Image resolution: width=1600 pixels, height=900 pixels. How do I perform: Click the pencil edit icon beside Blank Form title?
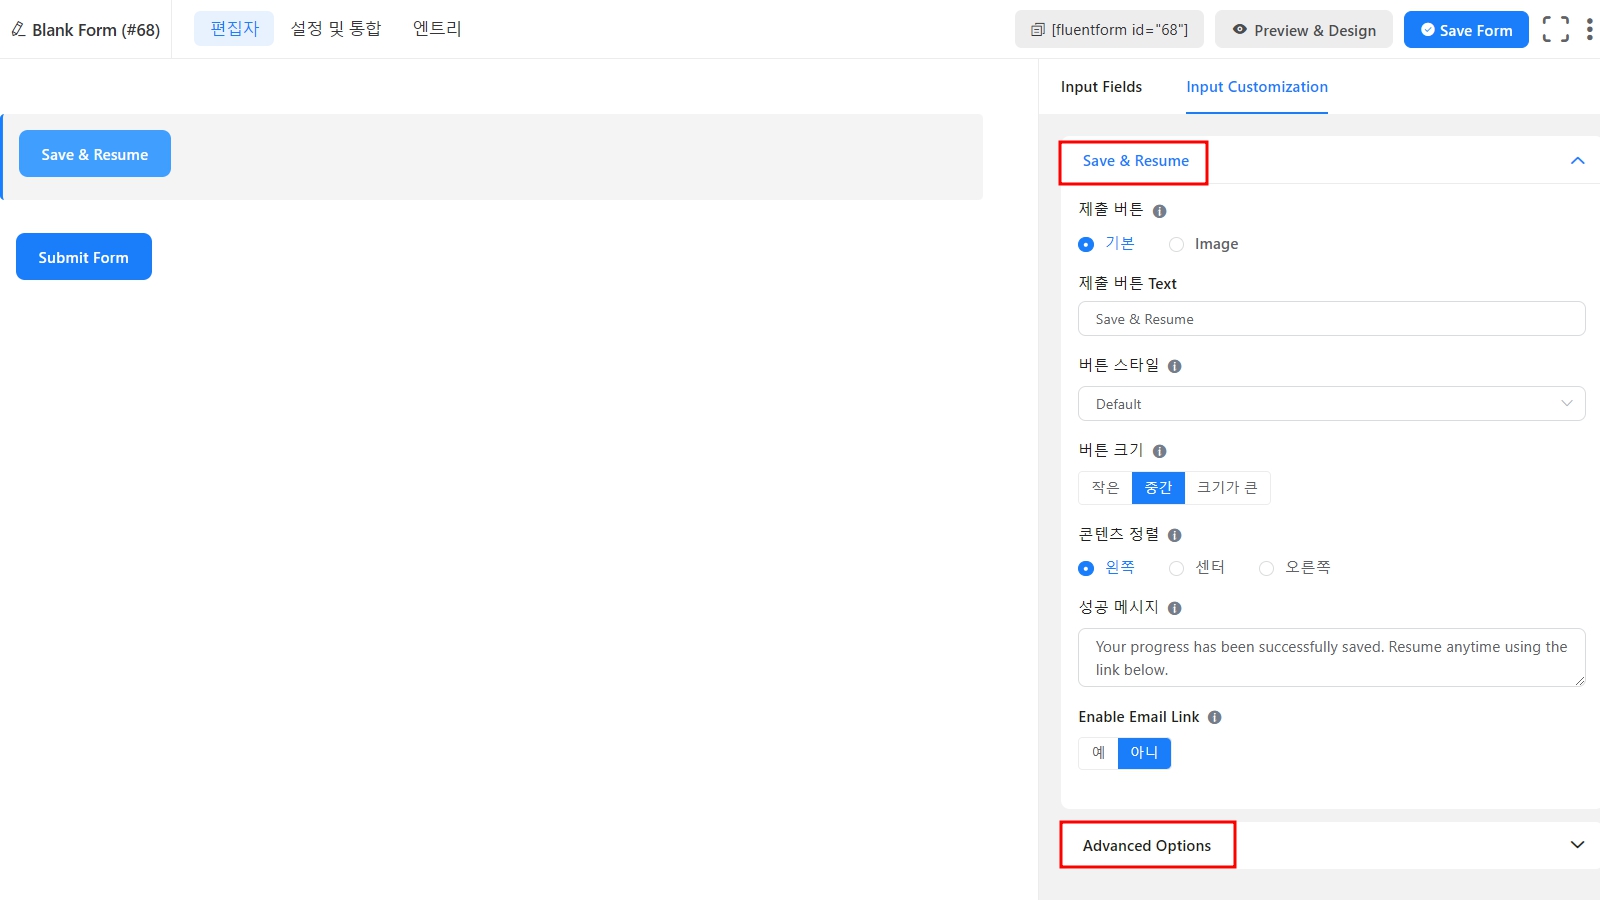tap(18, 29)
